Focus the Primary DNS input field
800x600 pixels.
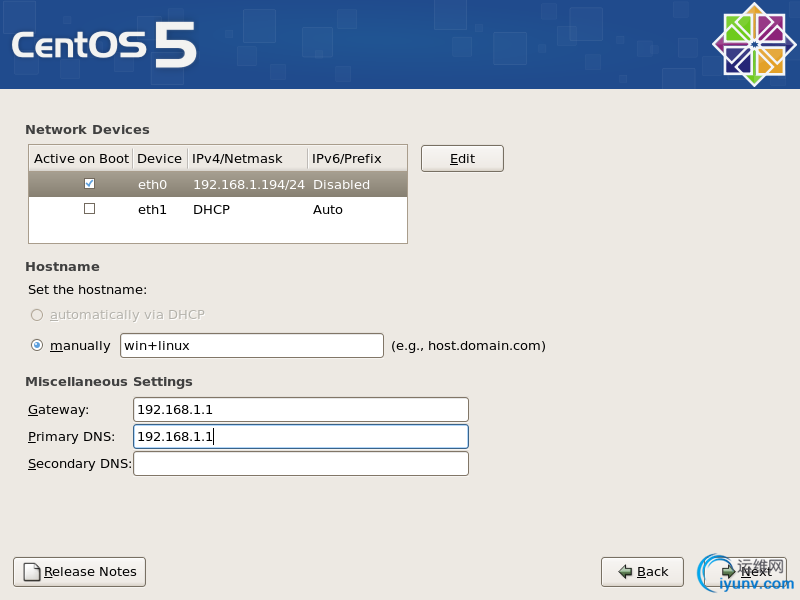[301, 437]
